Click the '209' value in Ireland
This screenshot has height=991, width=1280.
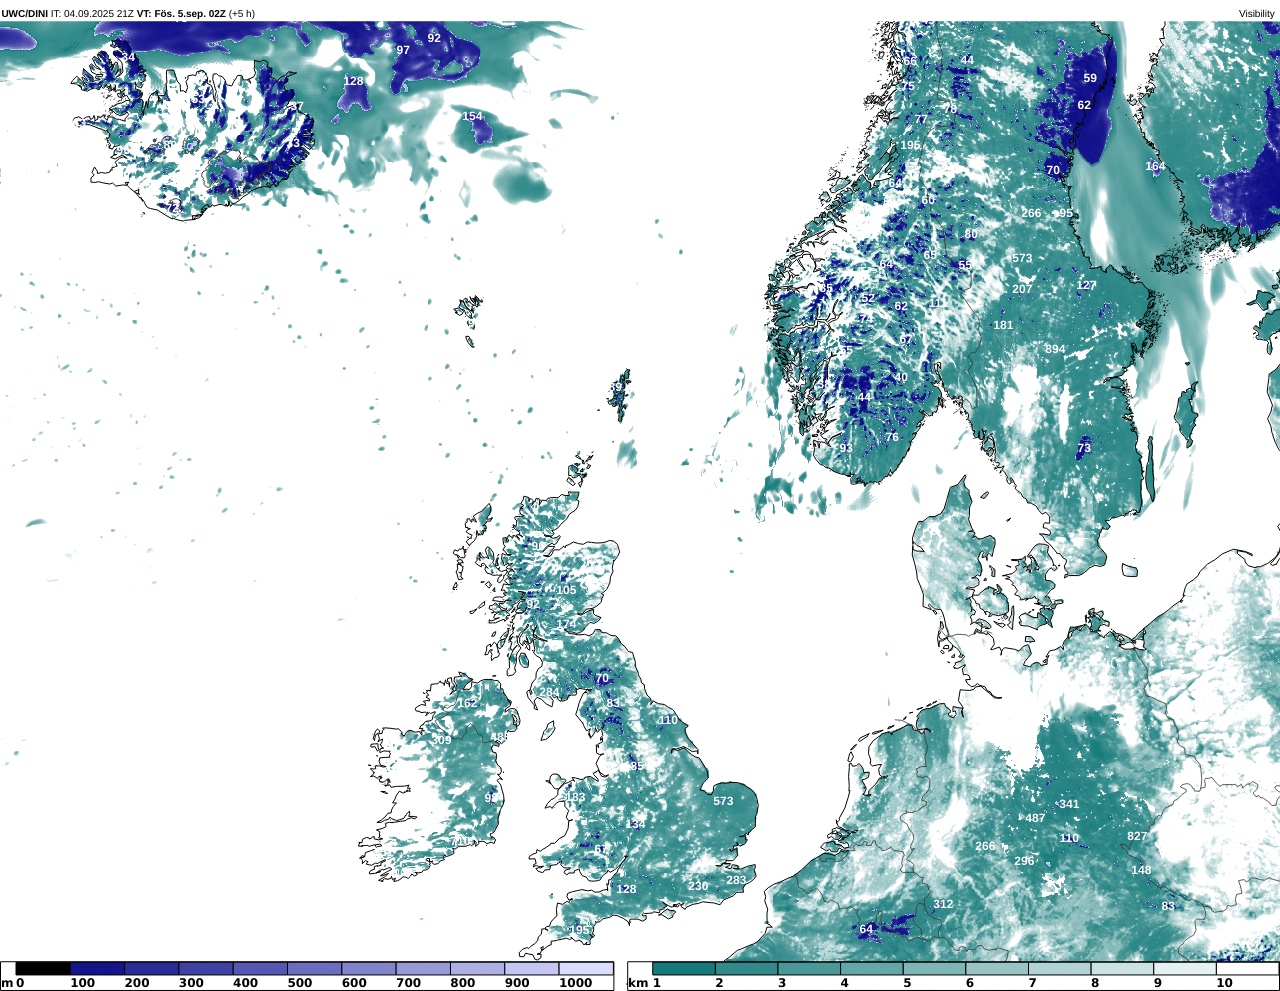441,740
